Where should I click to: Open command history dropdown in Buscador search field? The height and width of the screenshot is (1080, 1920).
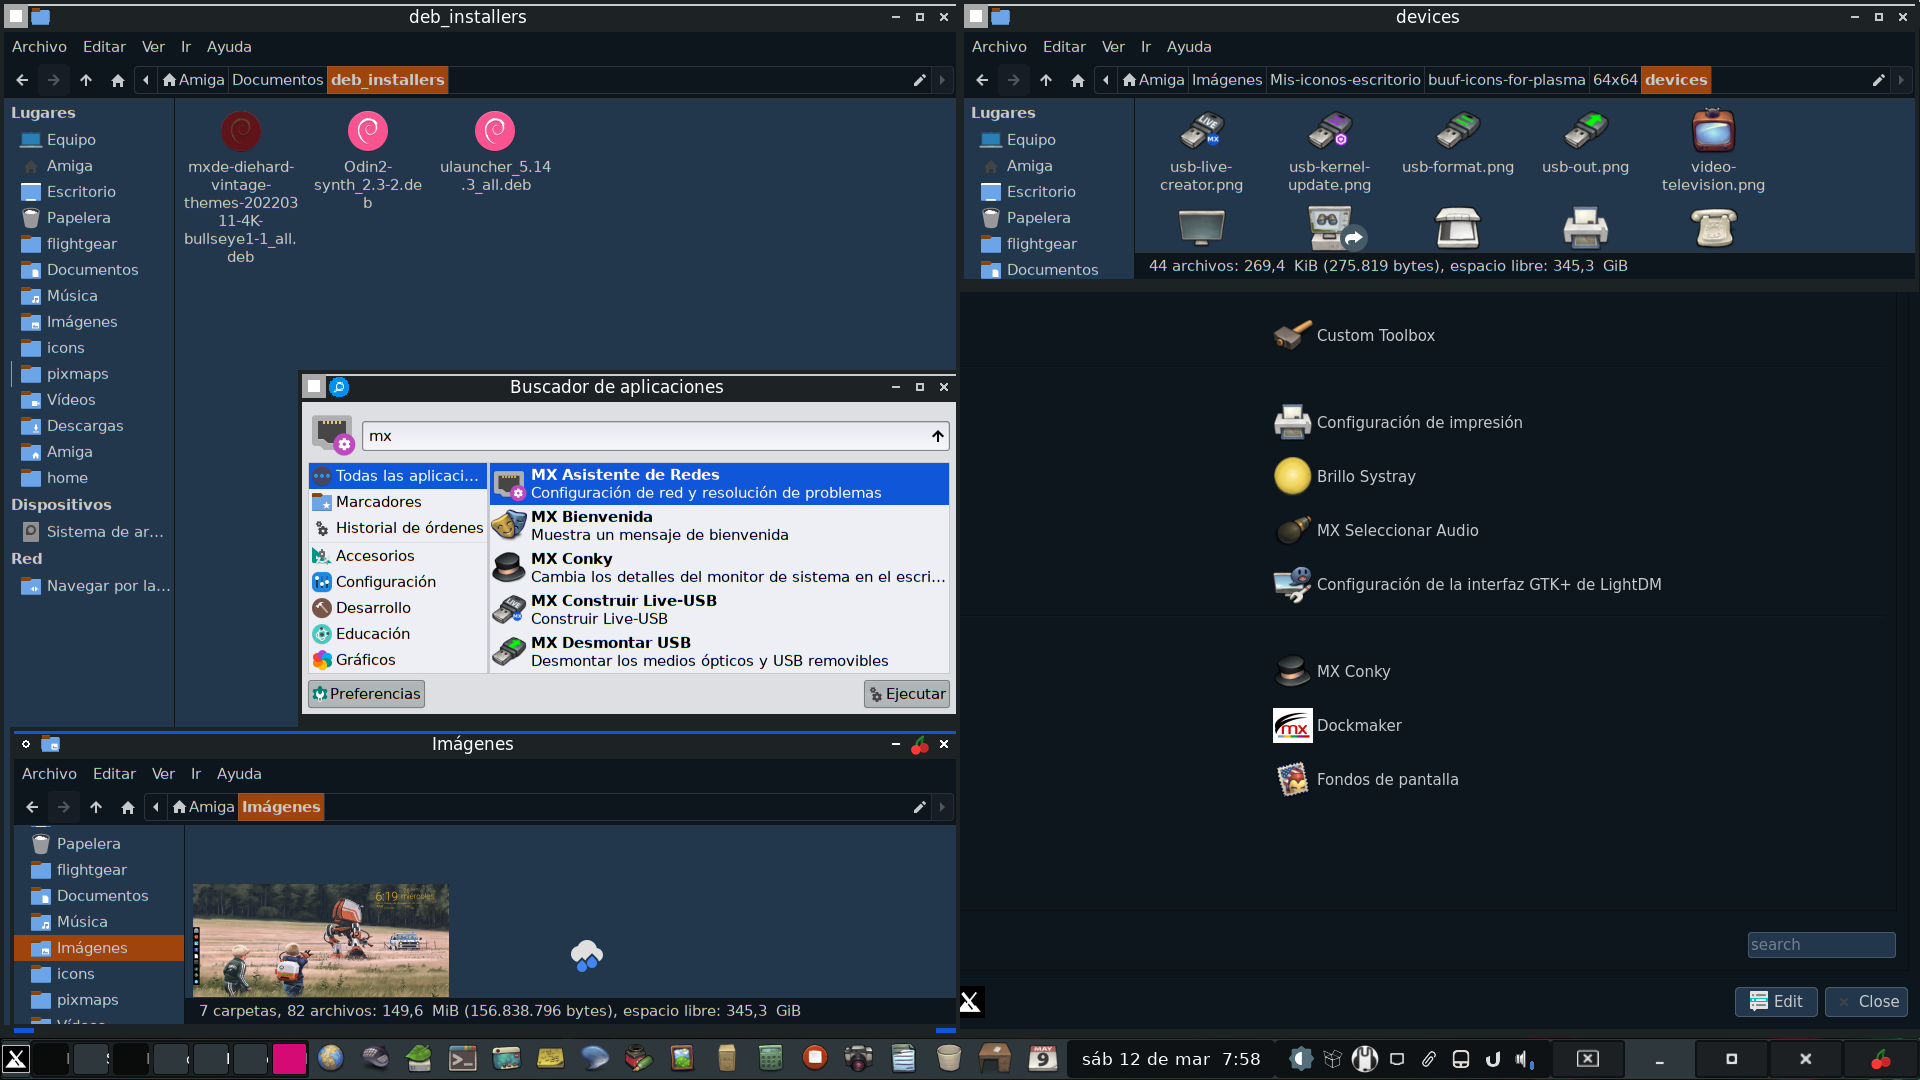(937, 436)
